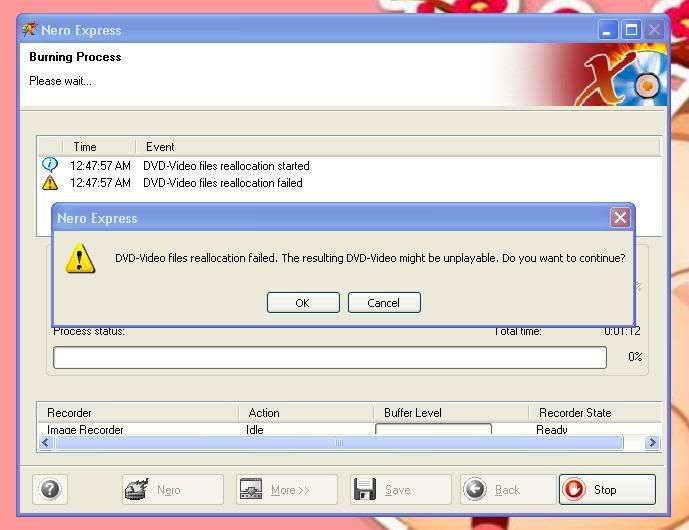
Task: Select the Image Recorder row
Action: pos(86,429)
